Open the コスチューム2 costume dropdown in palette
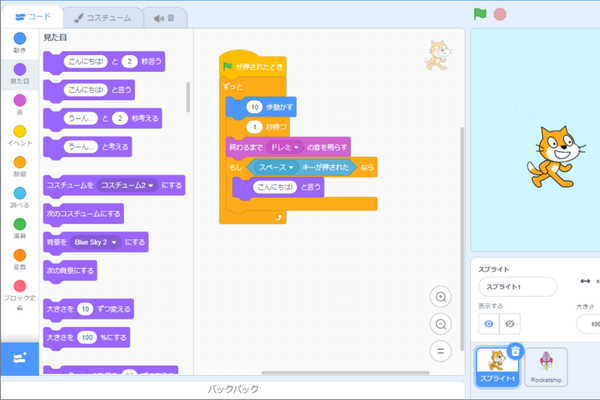 (127, 185)
